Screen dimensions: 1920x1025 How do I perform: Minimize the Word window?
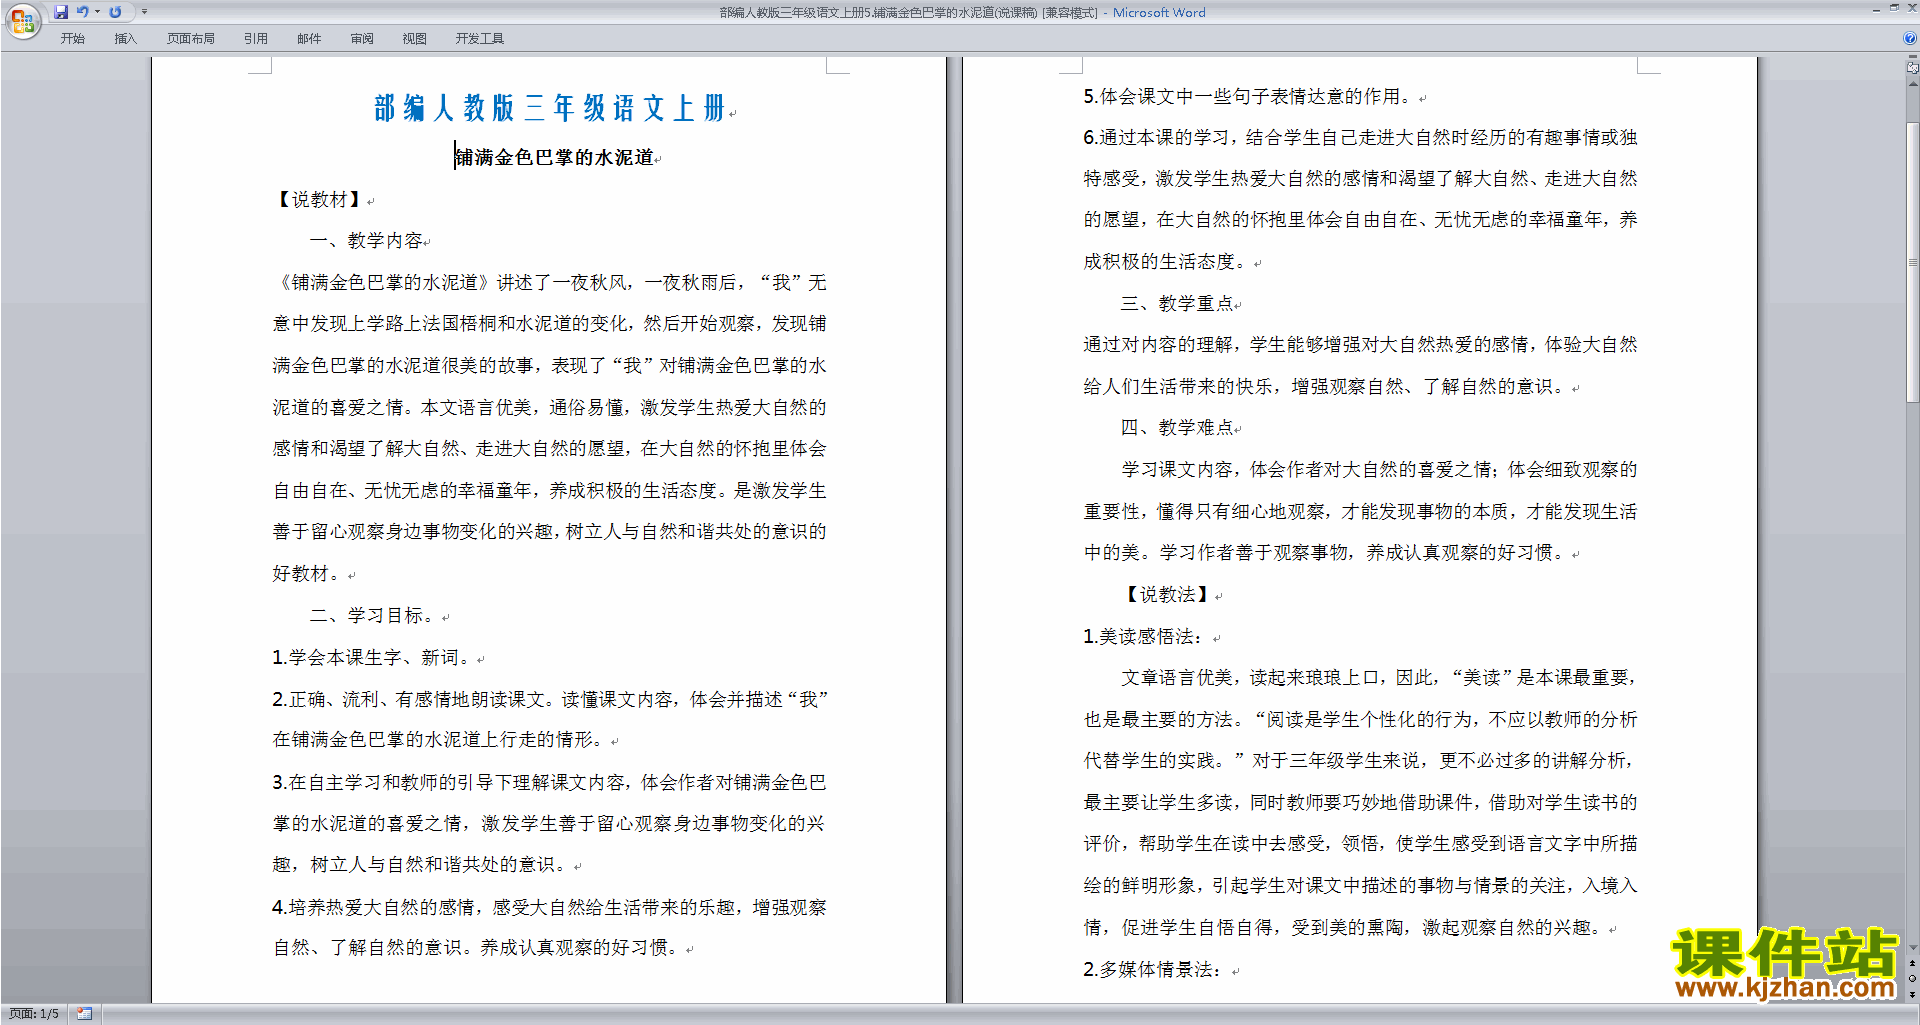[1876, 9]
